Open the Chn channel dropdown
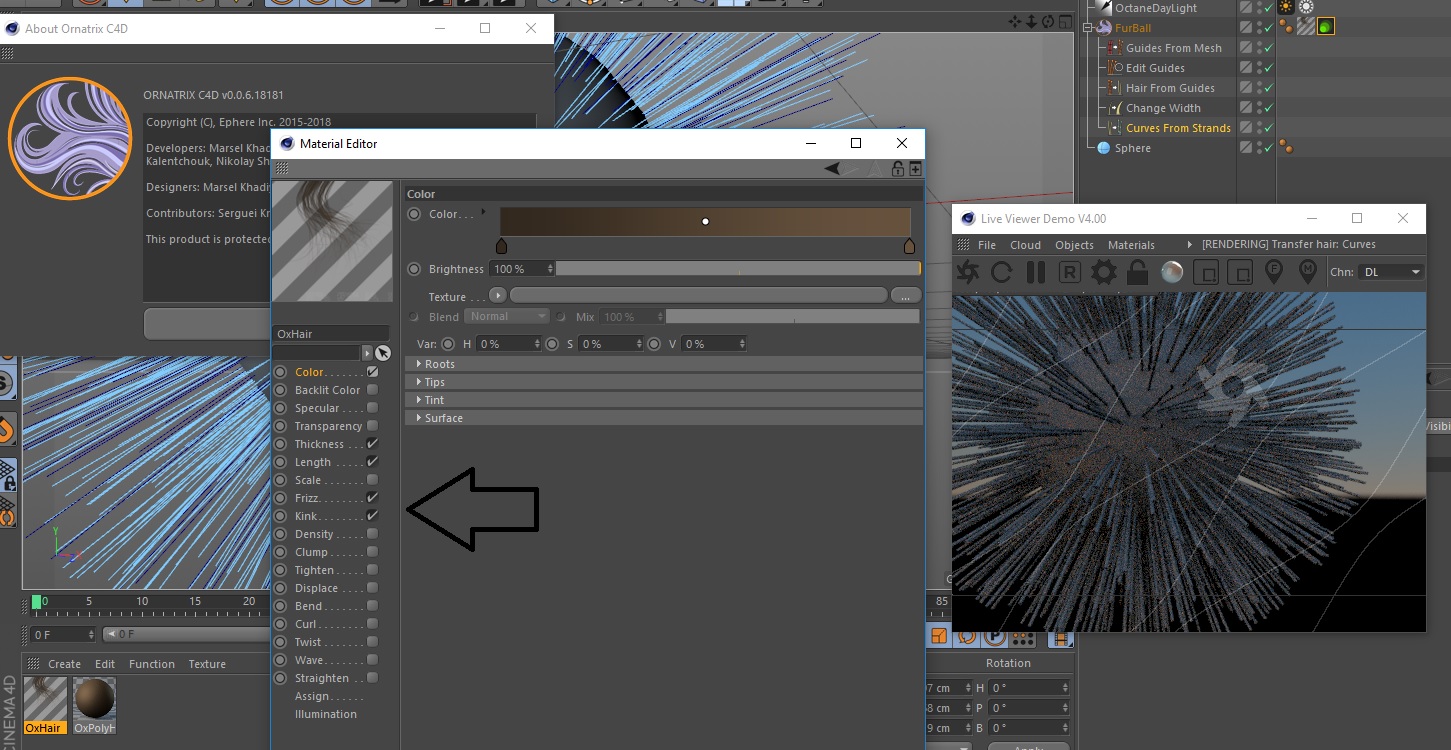This screenshot has width=1451, height=750. tap(1391, 272)
